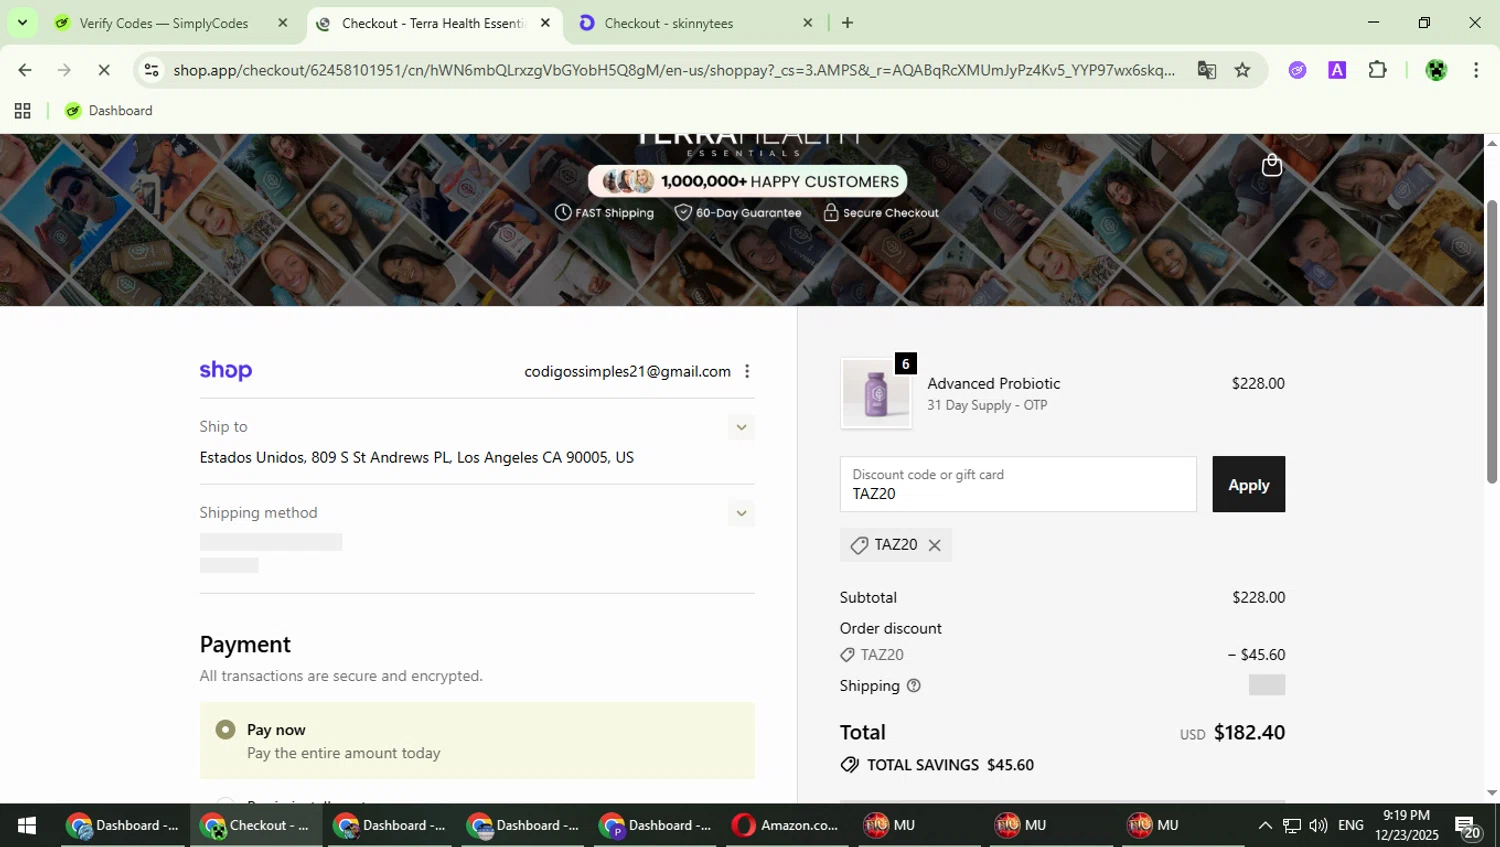Image resolution: width=1500 pixels, height=847 pixels.
Task: Open Chrome profile avatar
Action: pos(1436,70)
